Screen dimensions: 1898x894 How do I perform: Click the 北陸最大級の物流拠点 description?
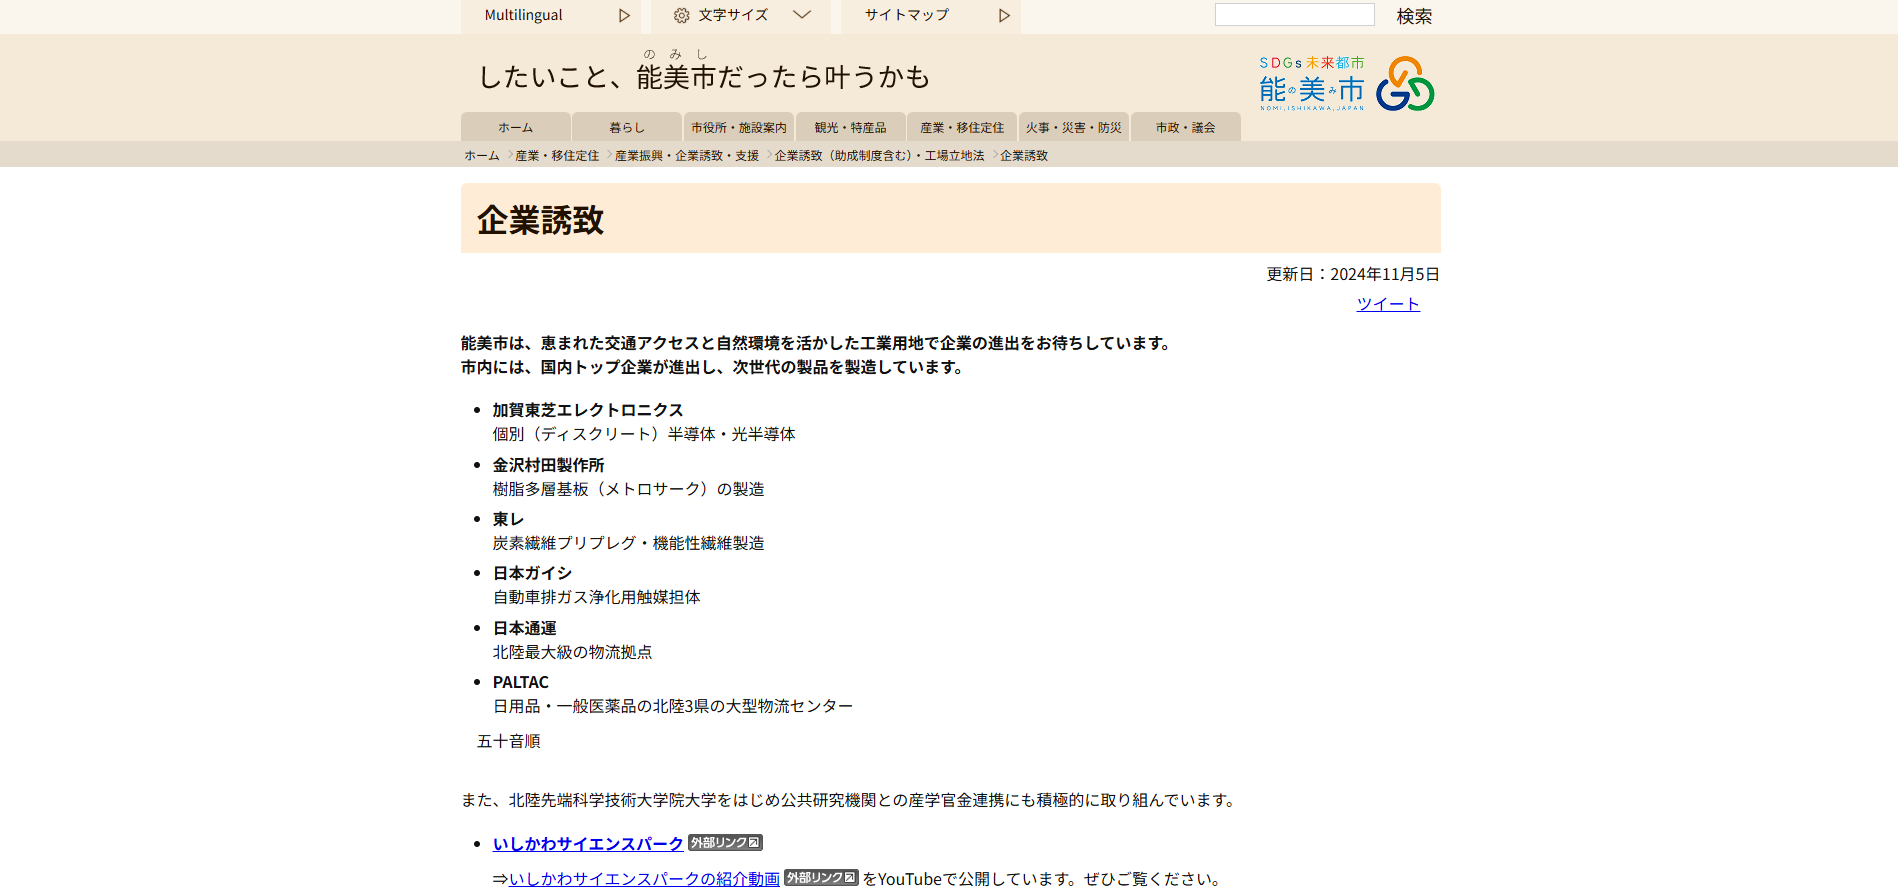click(x=573, y=652)
